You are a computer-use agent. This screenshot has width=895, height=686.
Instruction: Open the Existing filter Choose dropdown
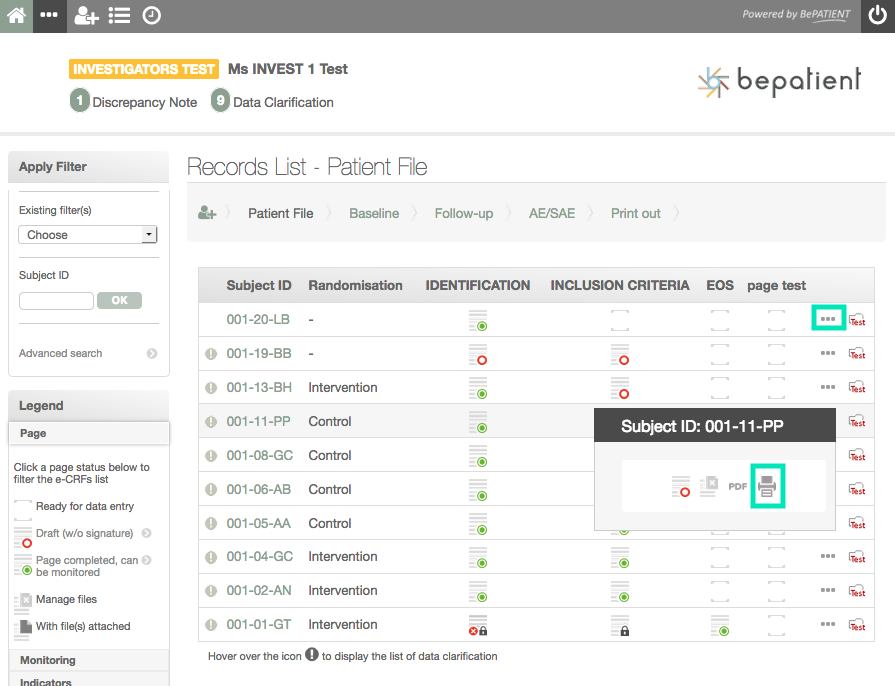coord(88,235)
